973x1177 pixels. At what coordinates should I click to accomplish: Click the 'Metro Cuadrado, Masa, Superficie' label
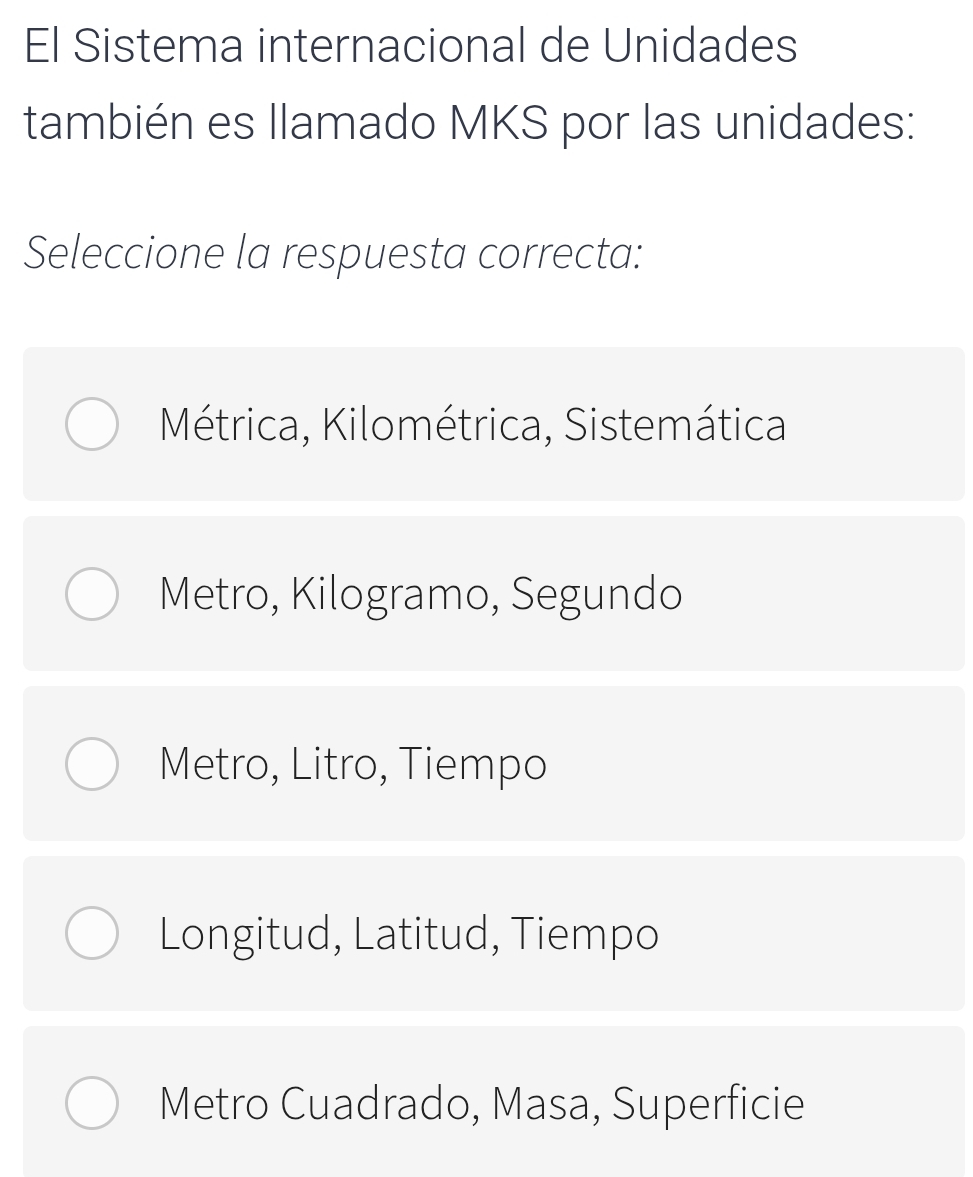[x=481, y=1104]
